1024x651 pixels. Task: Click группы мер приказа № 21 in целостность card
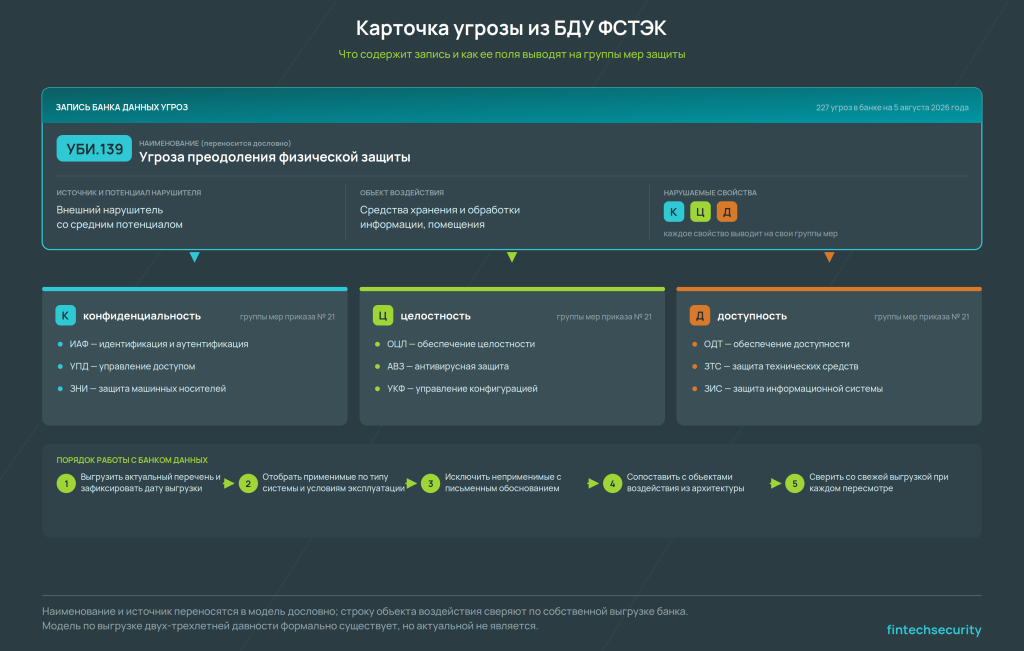(x=604, y=317)
